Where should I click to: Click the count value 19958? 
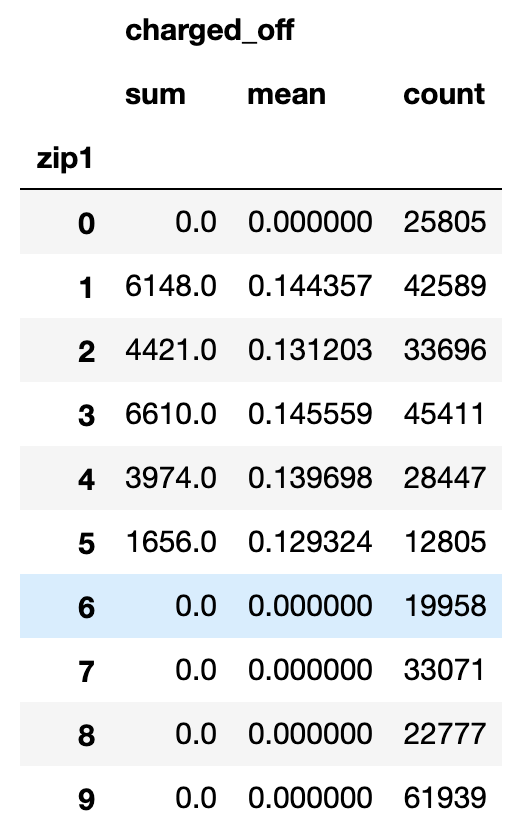[445, 606]
